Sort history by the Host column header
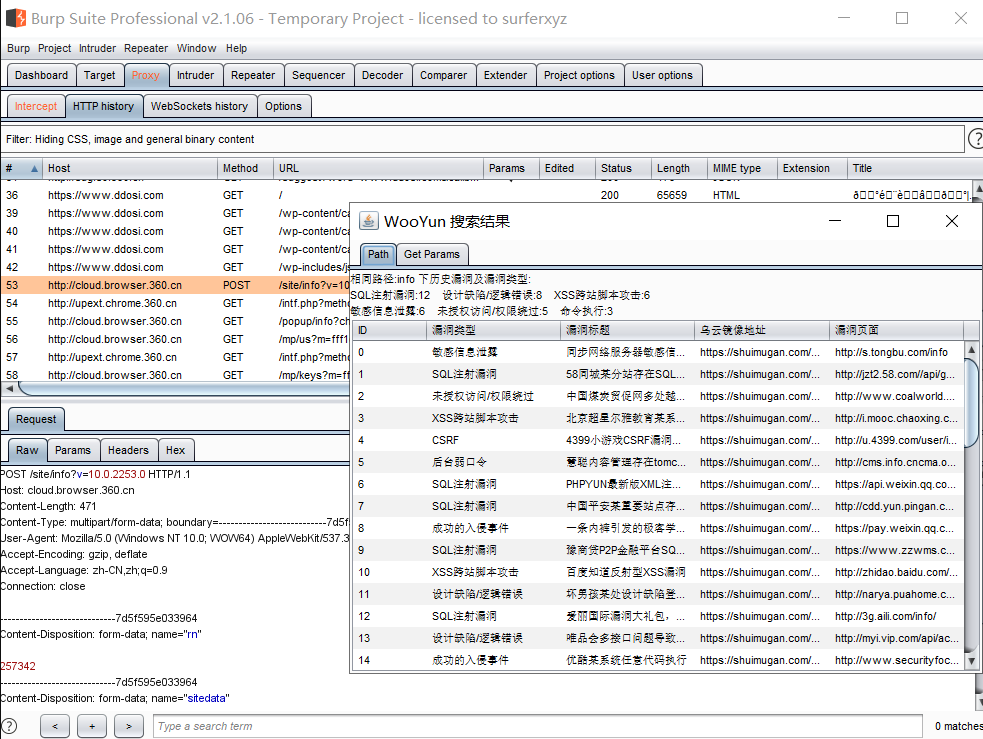The height and width of the screenshot is (739, 983). [x=130, y=168]
